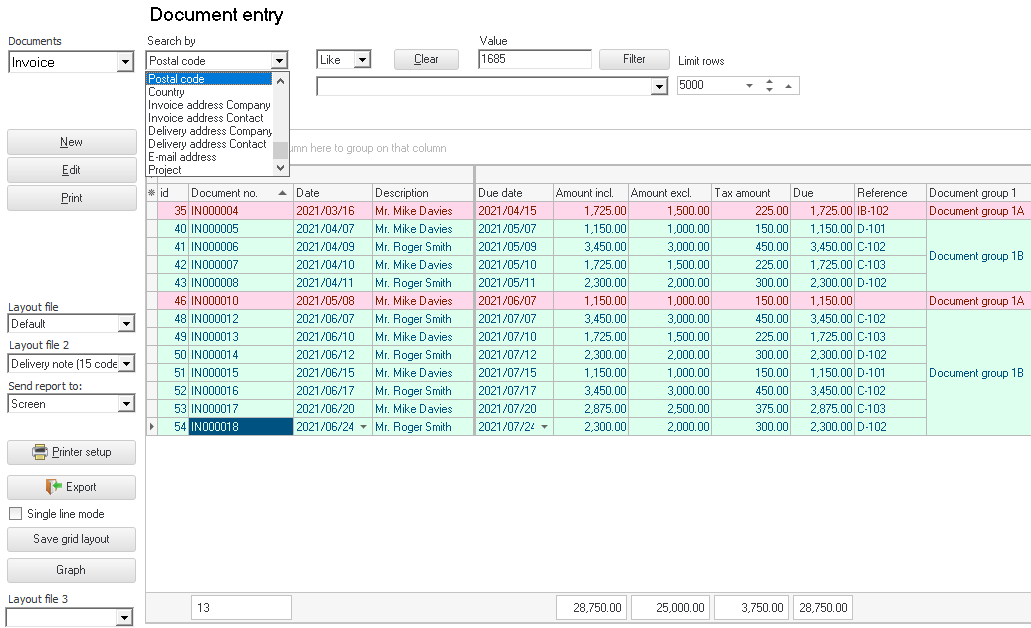Click the Export button
Screen dimensions: 1031x628
click(x=71, y=487)
